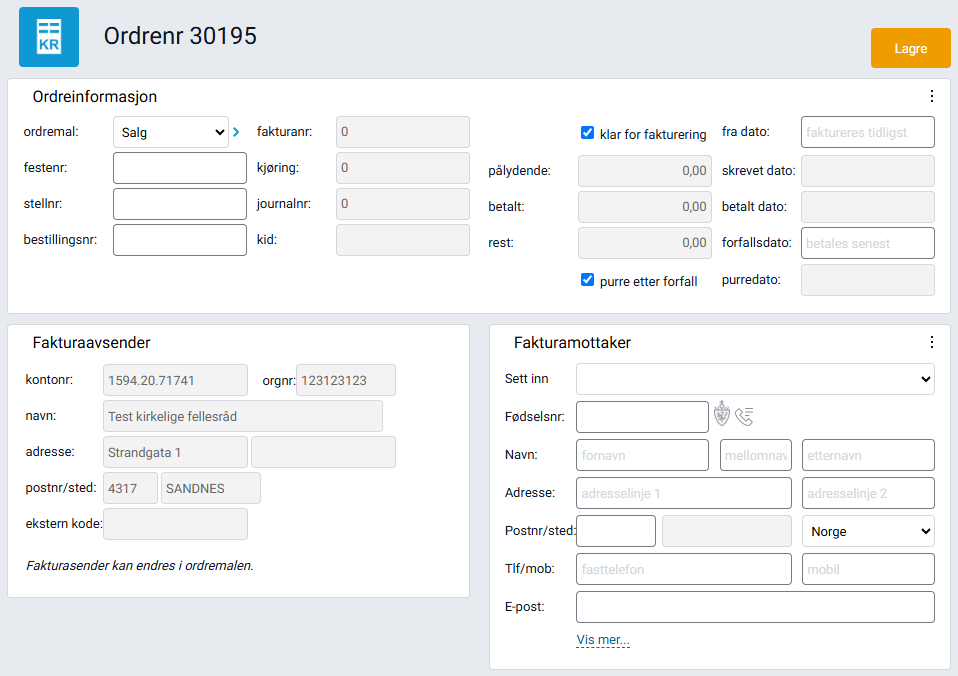This screenshot has width=958, height=676.
Task: Focus the bestillingsnr text field
Action: [179, 240]
